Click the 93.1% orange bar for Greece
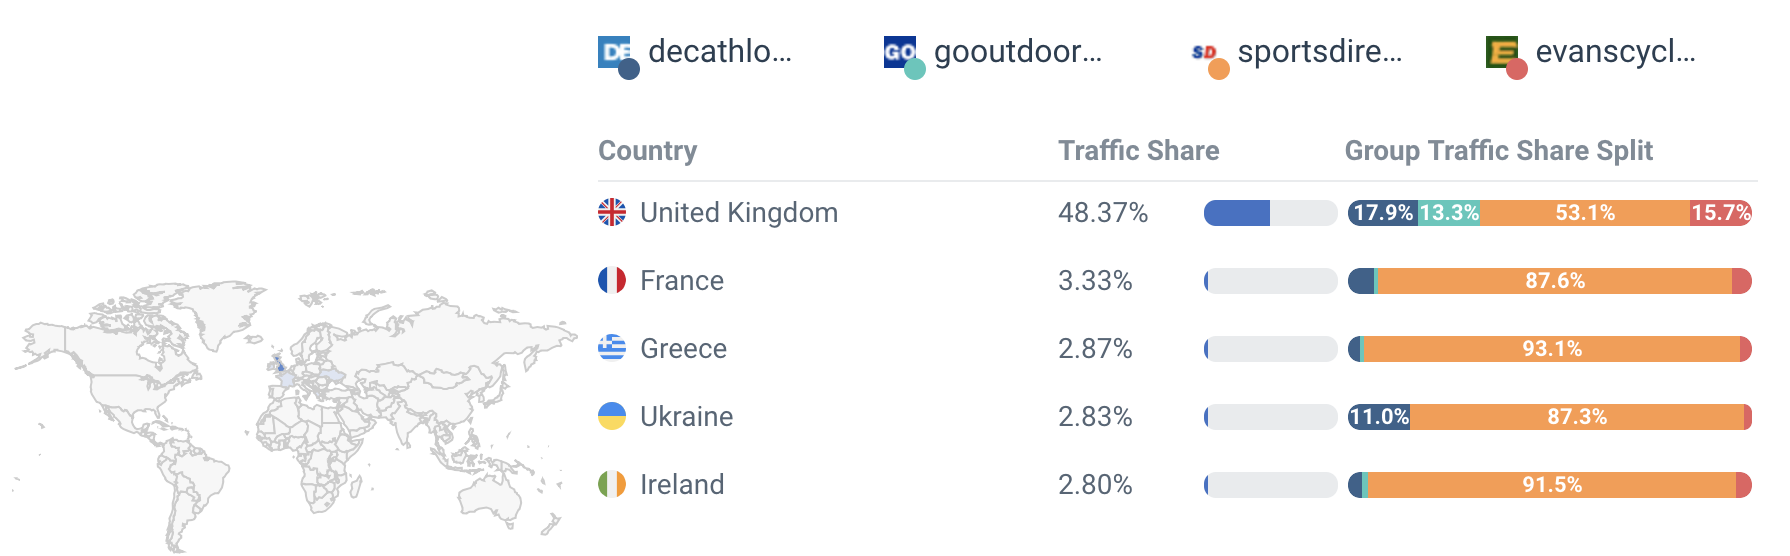 (1552, 349)
